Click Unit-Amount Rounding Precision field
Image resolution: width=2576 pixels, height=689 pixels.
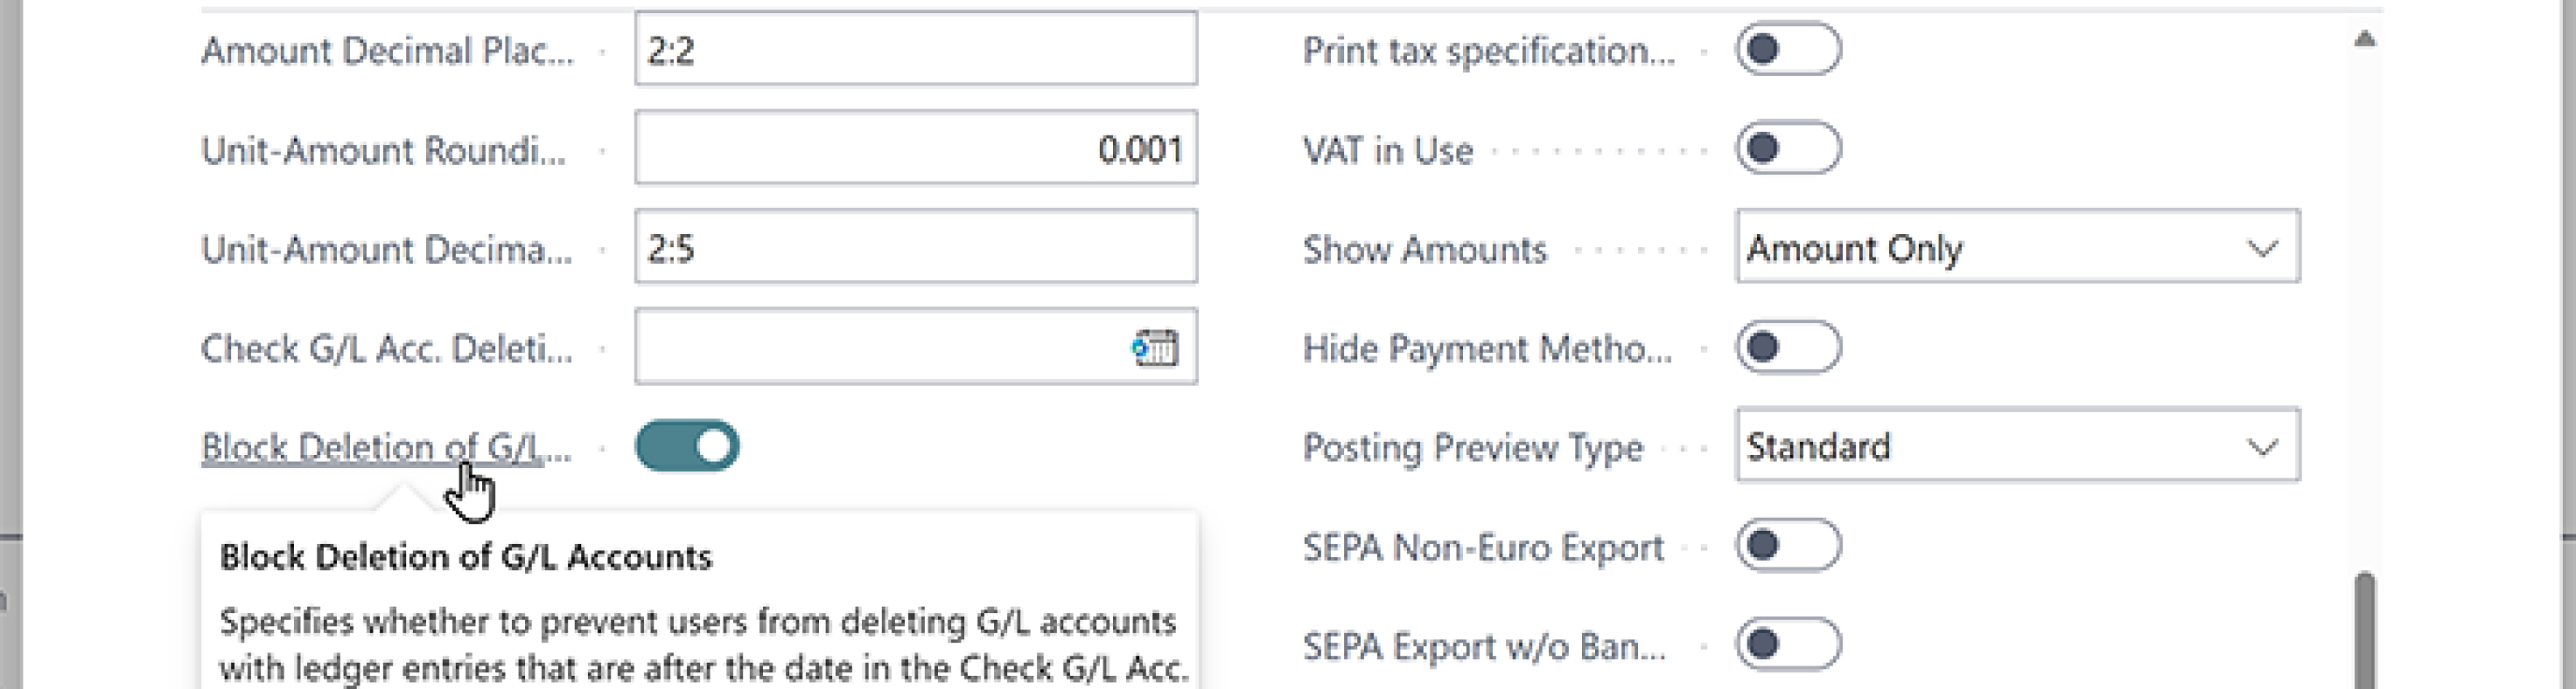point(915,148)
